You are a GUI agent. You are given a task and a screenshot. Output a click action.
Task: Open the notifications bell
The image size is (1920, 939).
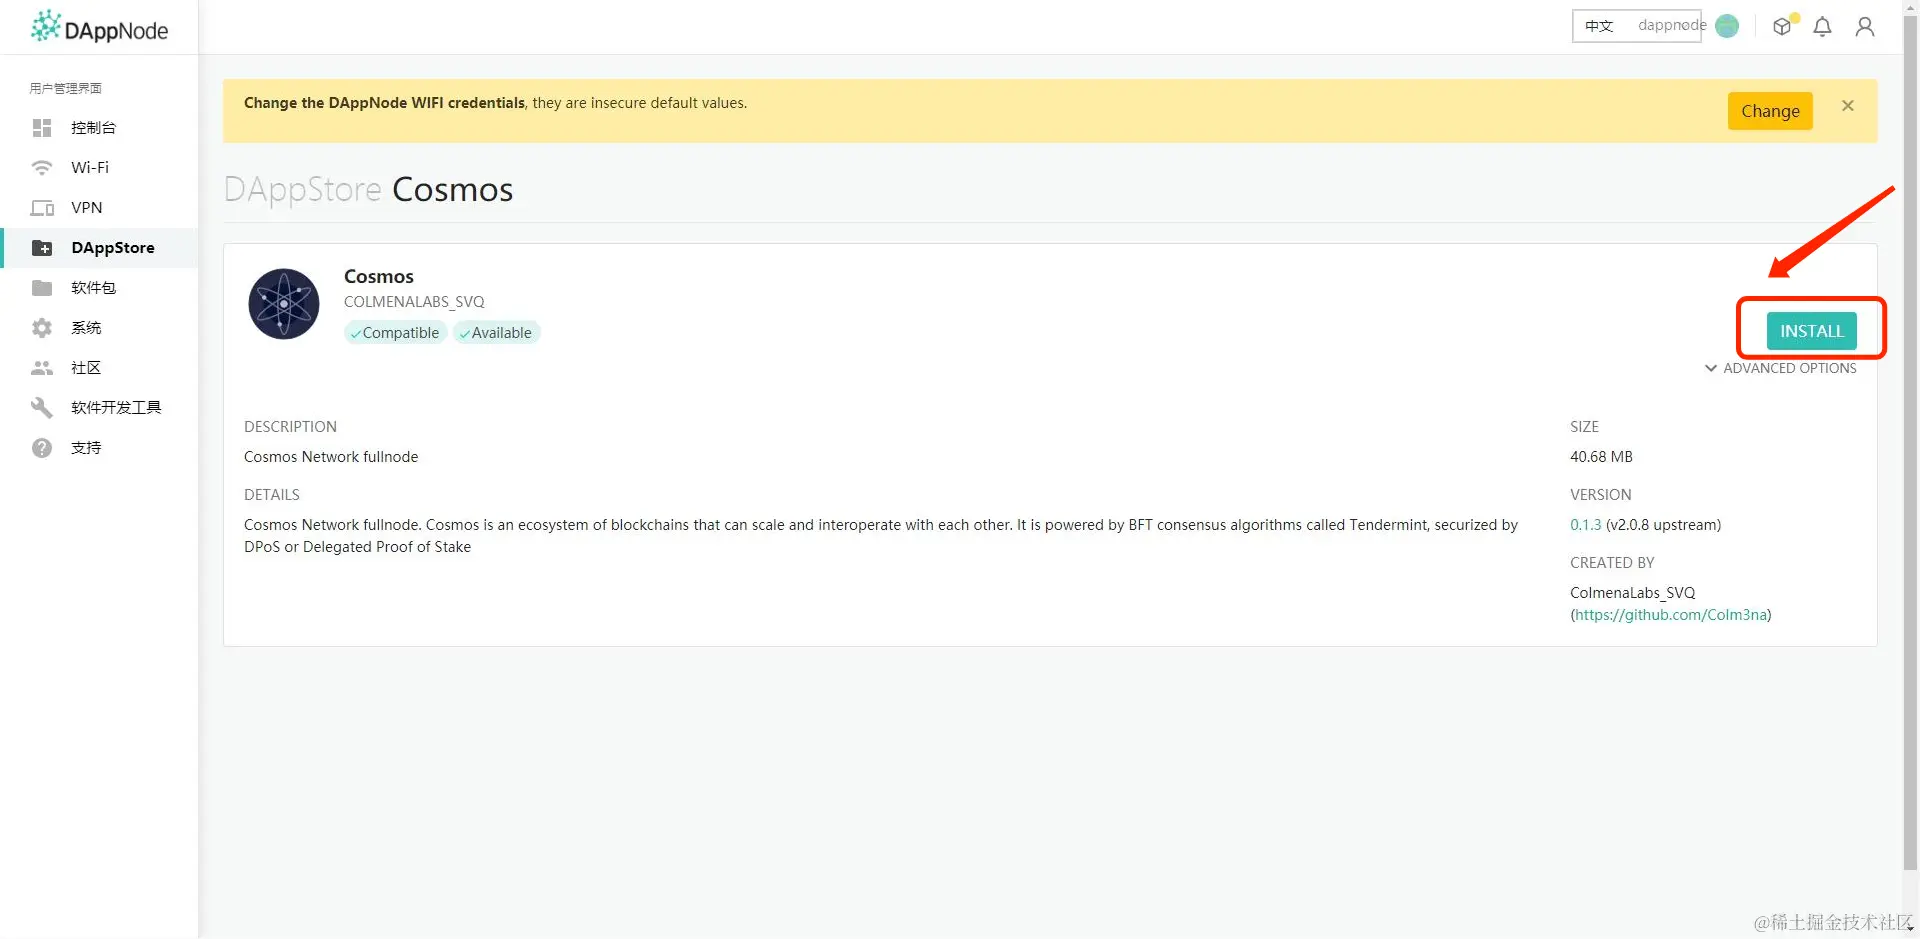click(1823, 27)
